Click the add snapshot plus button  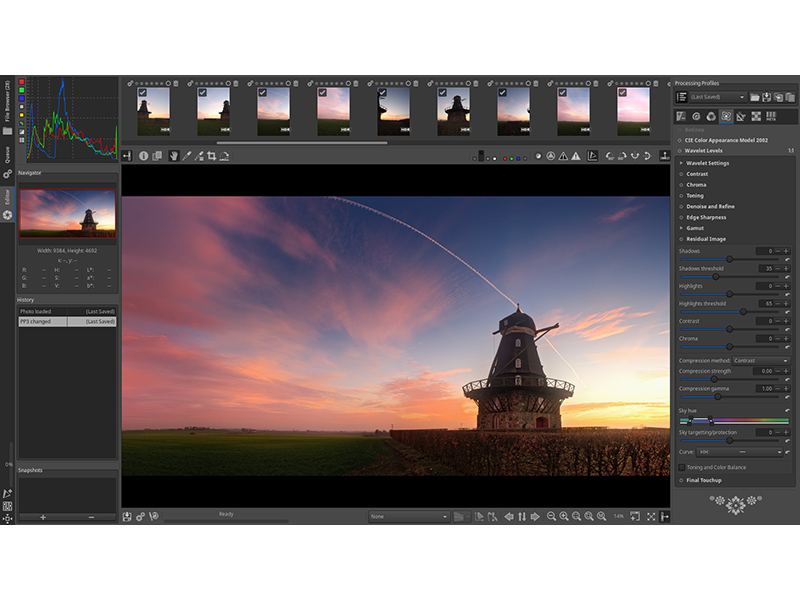[x=43, y=517]
